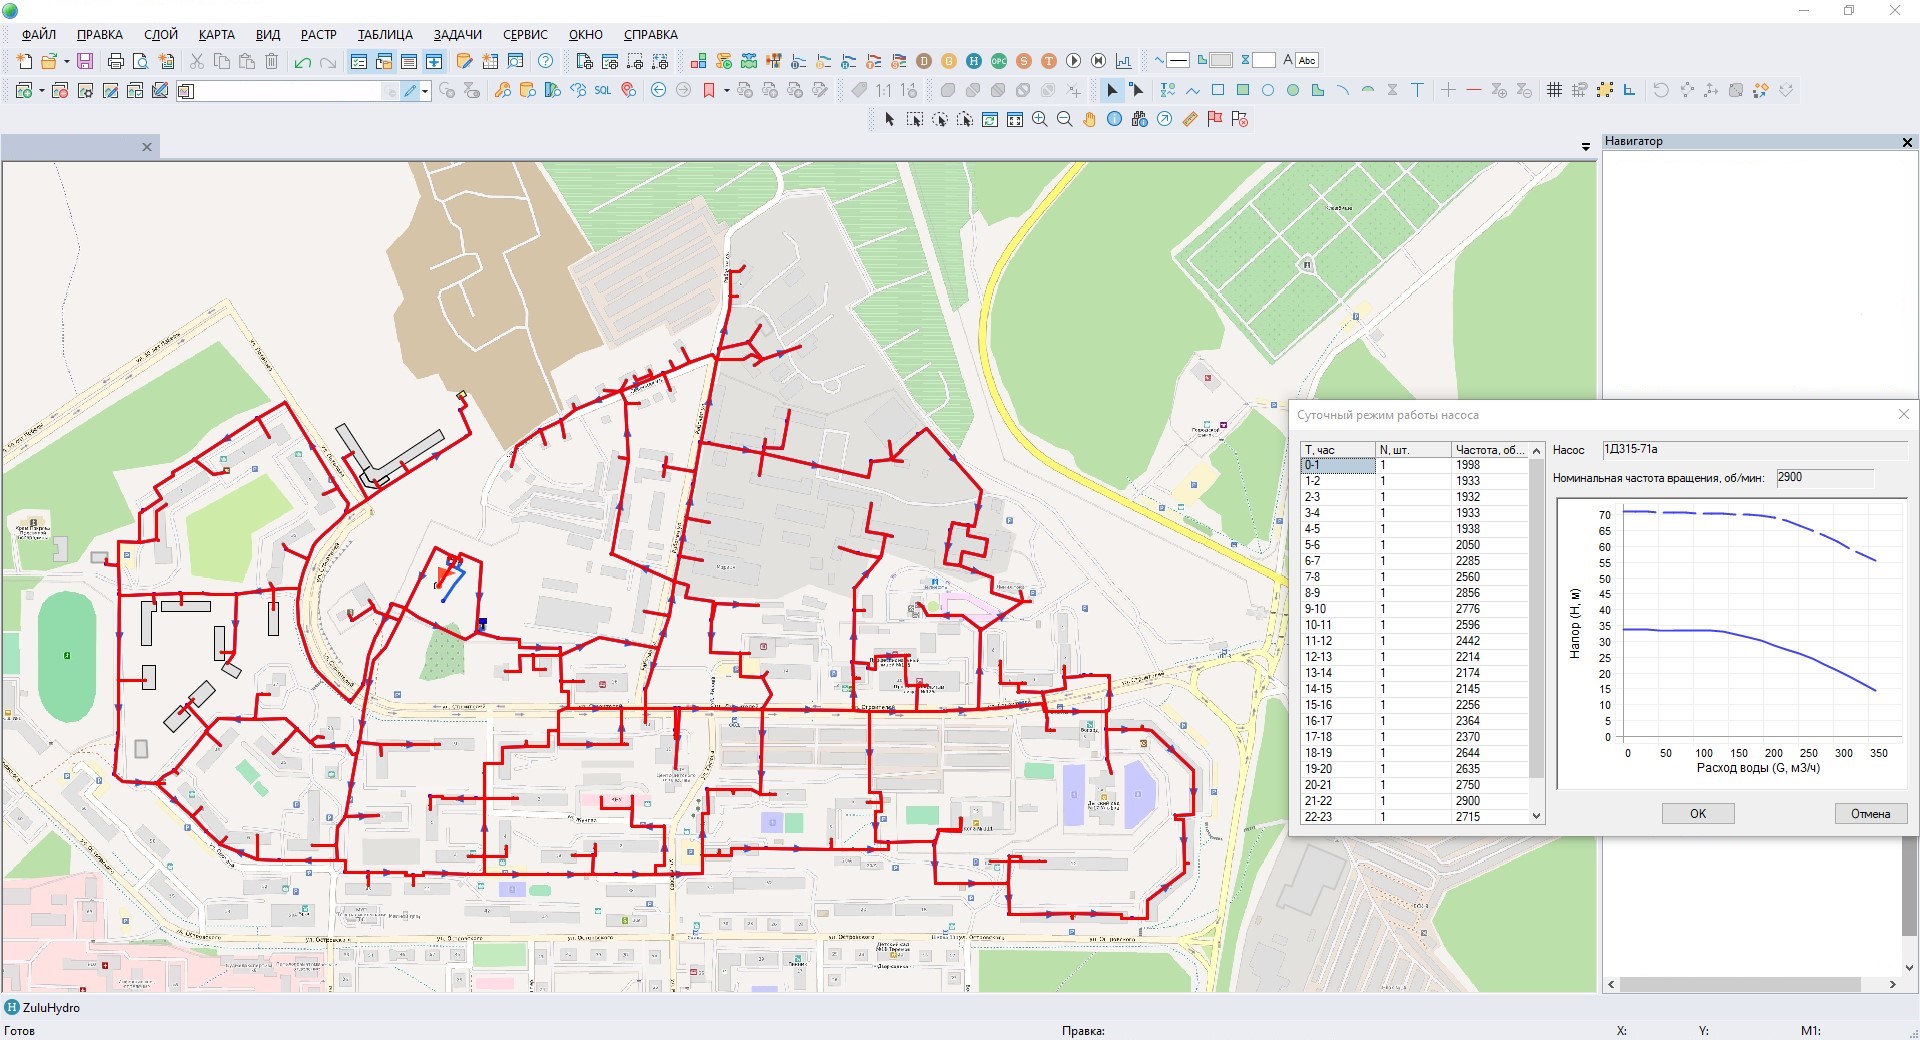This screenshot has width=1920, height=1040.
Task: Open the blue ZuluHydro 'H' toolbar icon
Action: click(973, 61)
